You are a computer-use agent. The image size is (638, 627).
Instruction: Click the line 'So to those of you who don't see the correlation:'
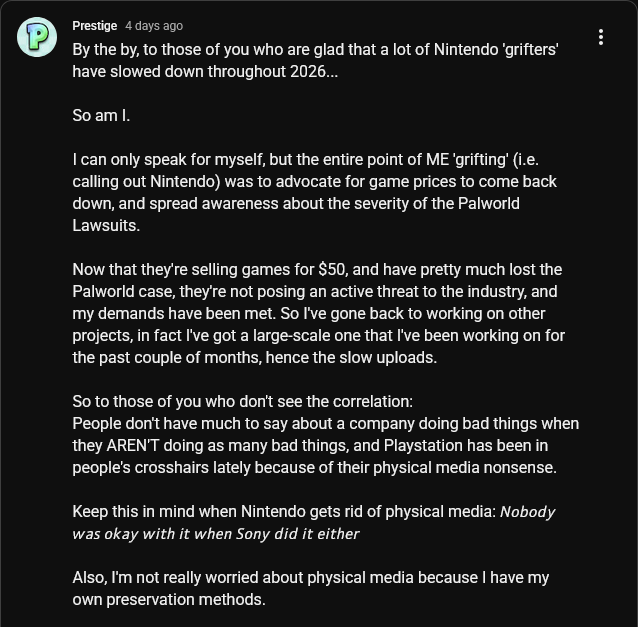point(243,401)
